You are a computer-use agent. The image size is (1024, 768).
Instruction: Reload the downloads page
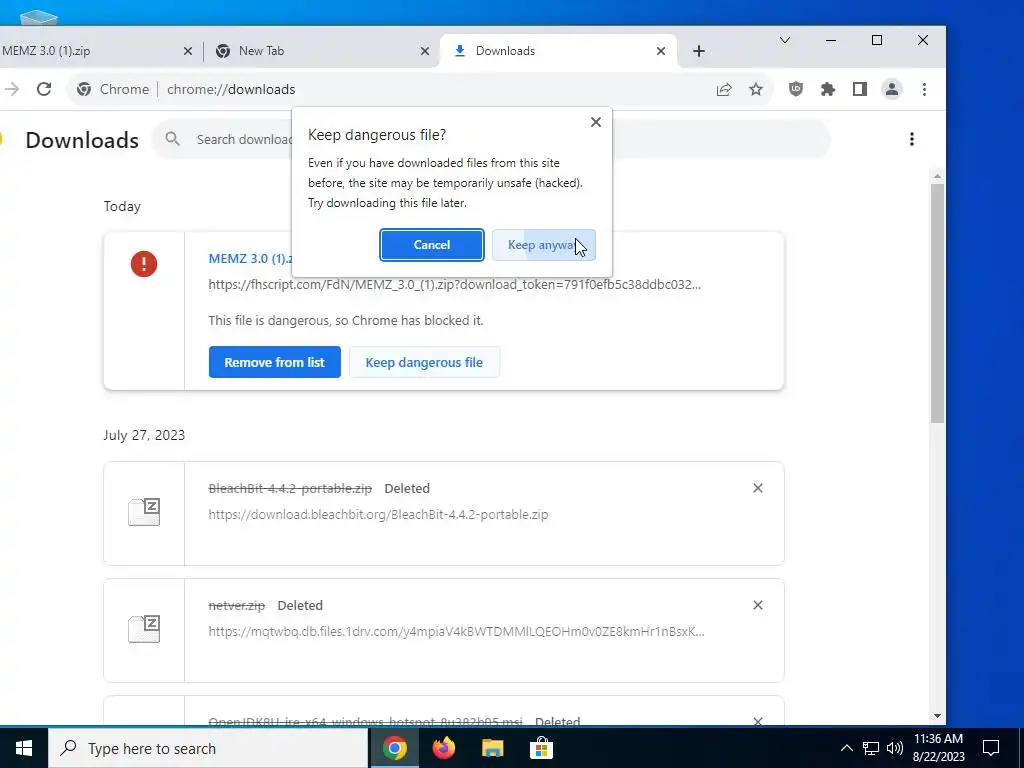[44, 89]
